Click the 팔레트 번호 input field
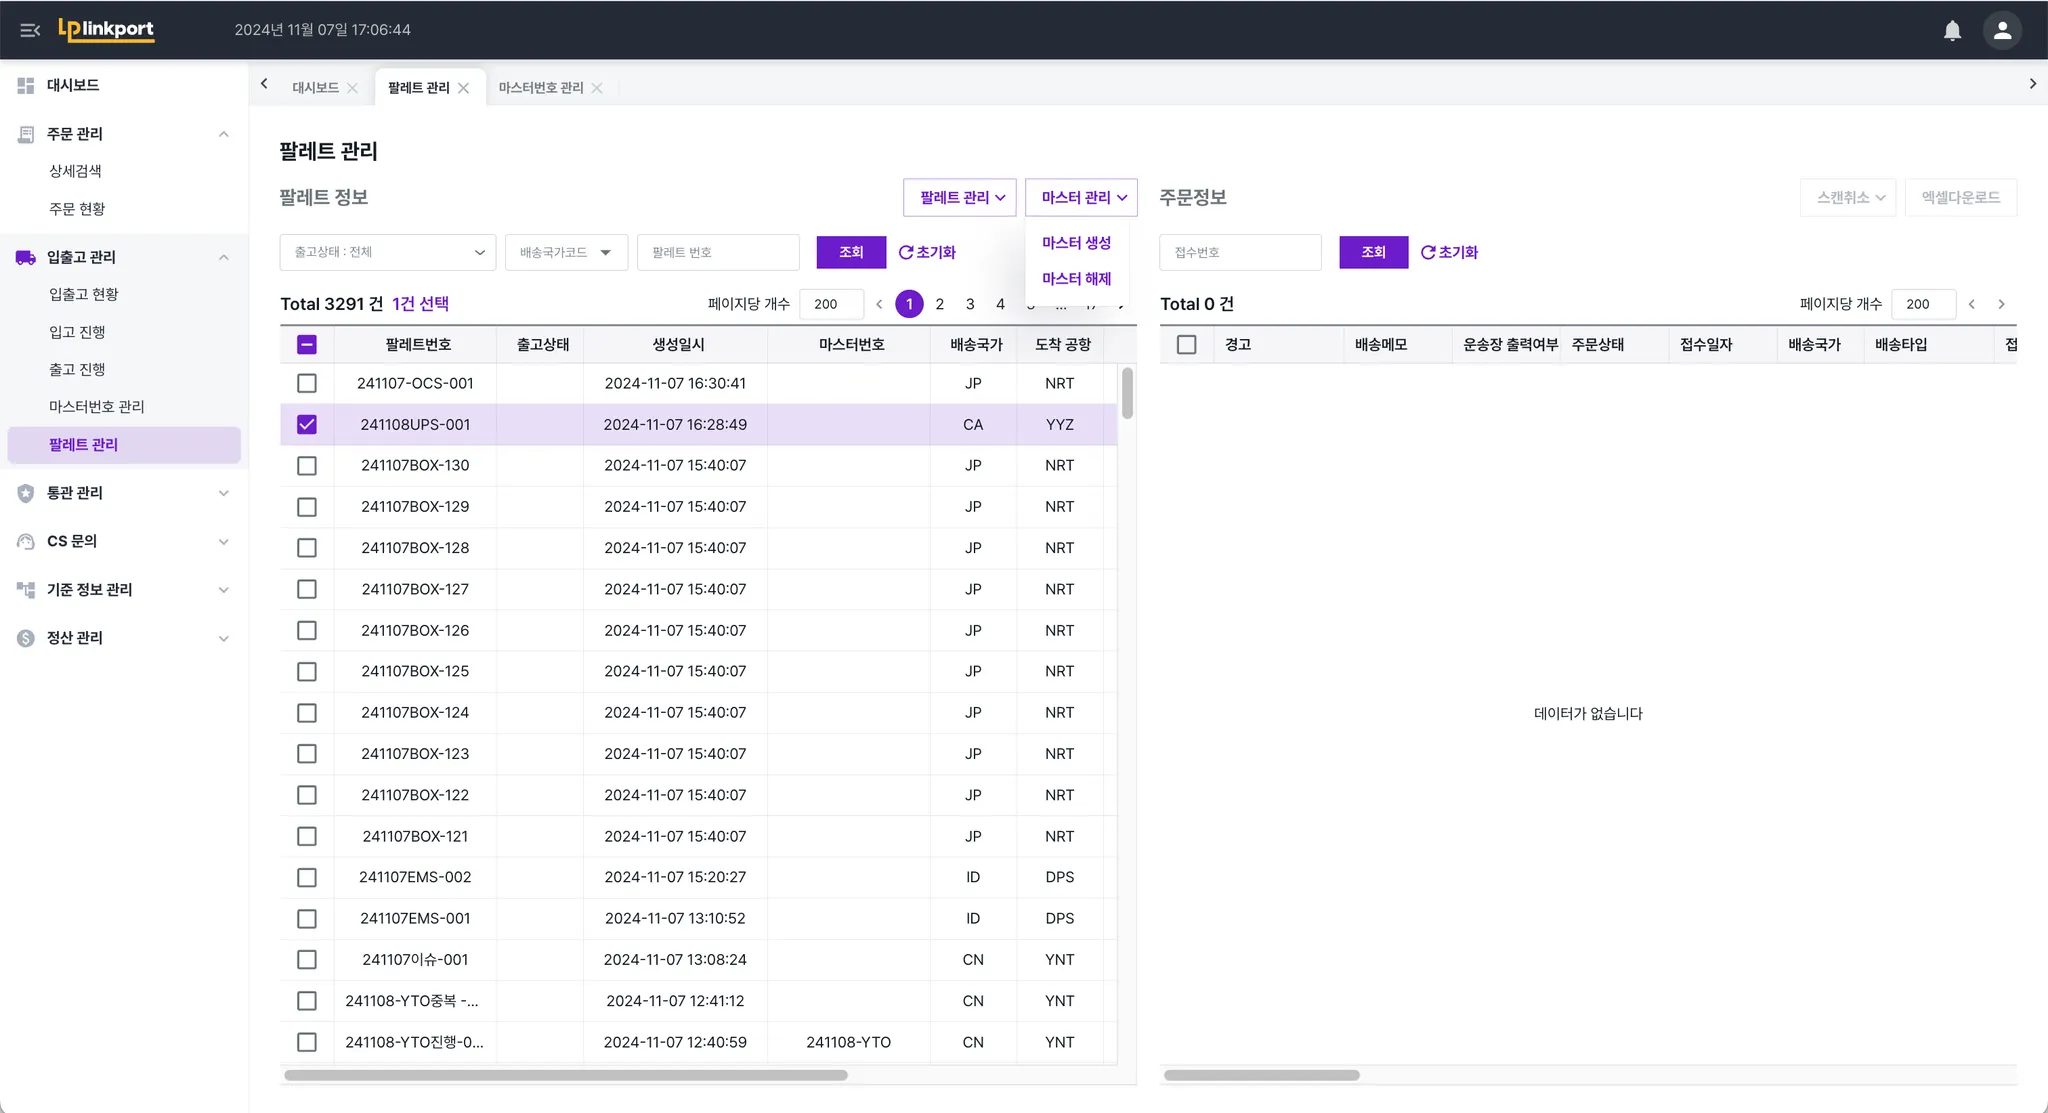This screenshot has width=2048, height=1113. 718,252
